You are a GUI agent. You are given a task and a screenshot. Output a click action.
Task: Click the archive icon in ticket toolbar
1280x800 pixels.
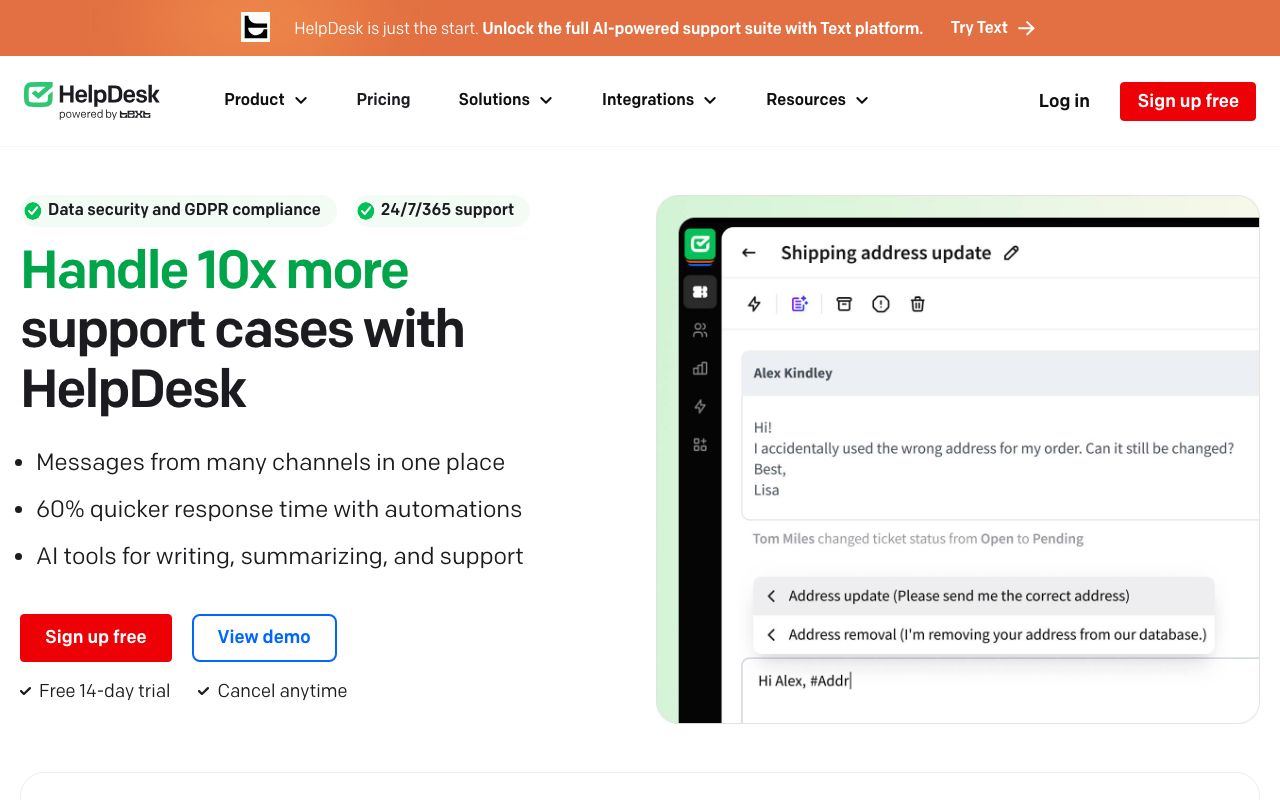(x=844, y=304)
